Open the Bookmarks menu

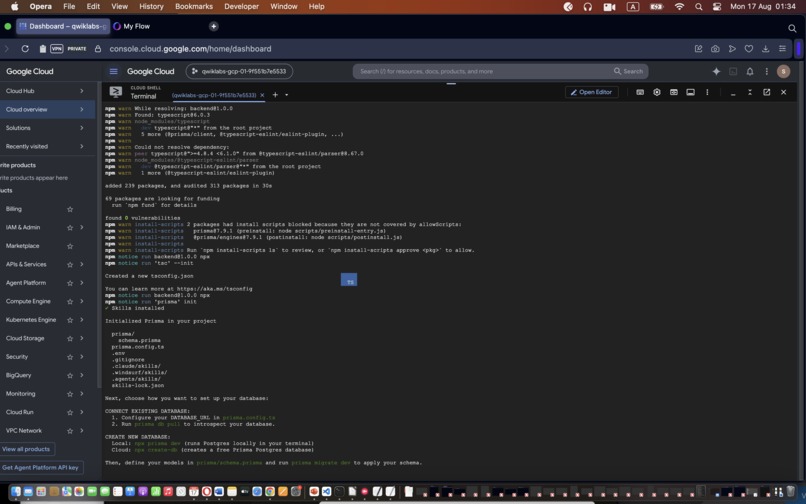pos(194,6)
